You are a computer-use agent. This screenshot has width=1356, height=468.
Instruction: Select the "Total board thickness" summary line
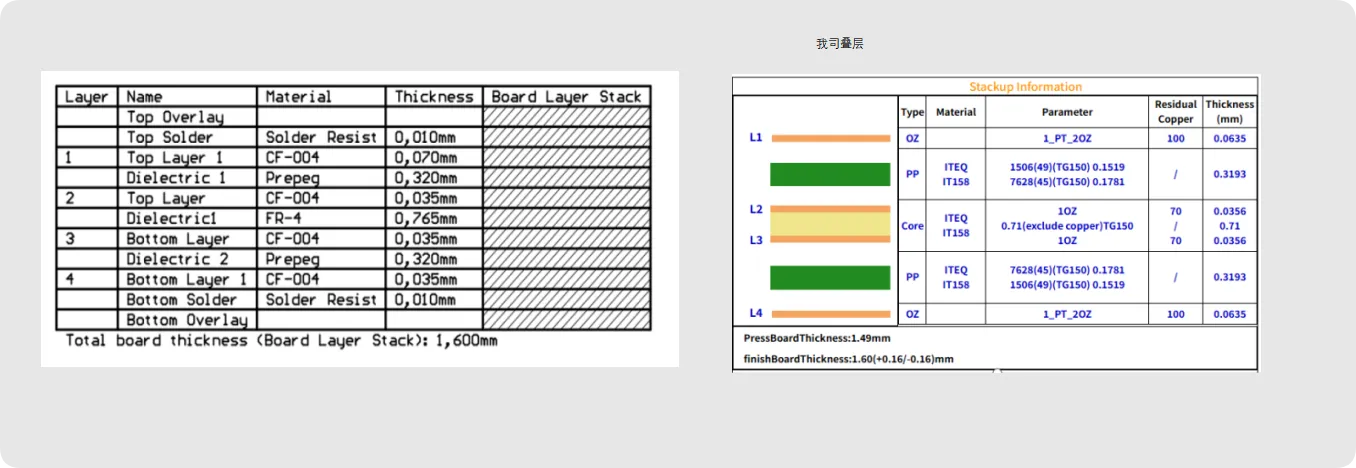[282, 341]
